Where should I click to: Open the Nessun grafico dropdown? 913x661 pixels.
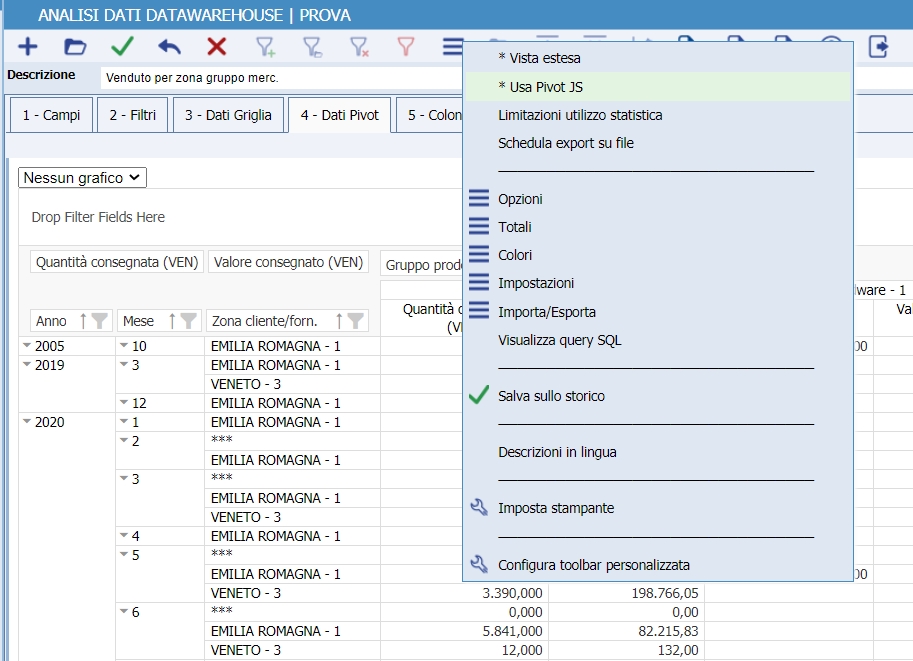tap(83, 178)
